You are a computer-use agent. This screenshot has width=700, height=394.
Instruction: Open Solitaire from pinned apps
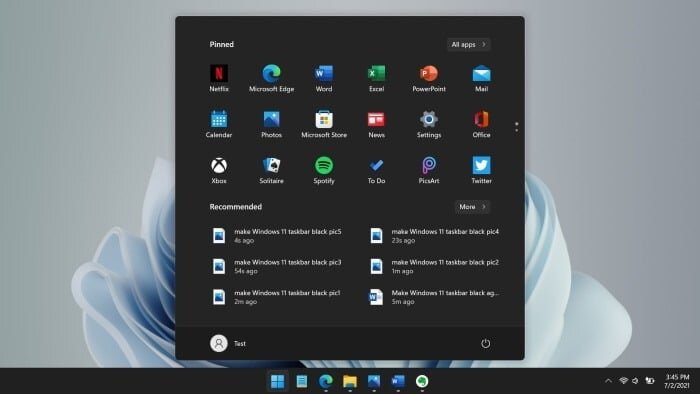[271, 170]
